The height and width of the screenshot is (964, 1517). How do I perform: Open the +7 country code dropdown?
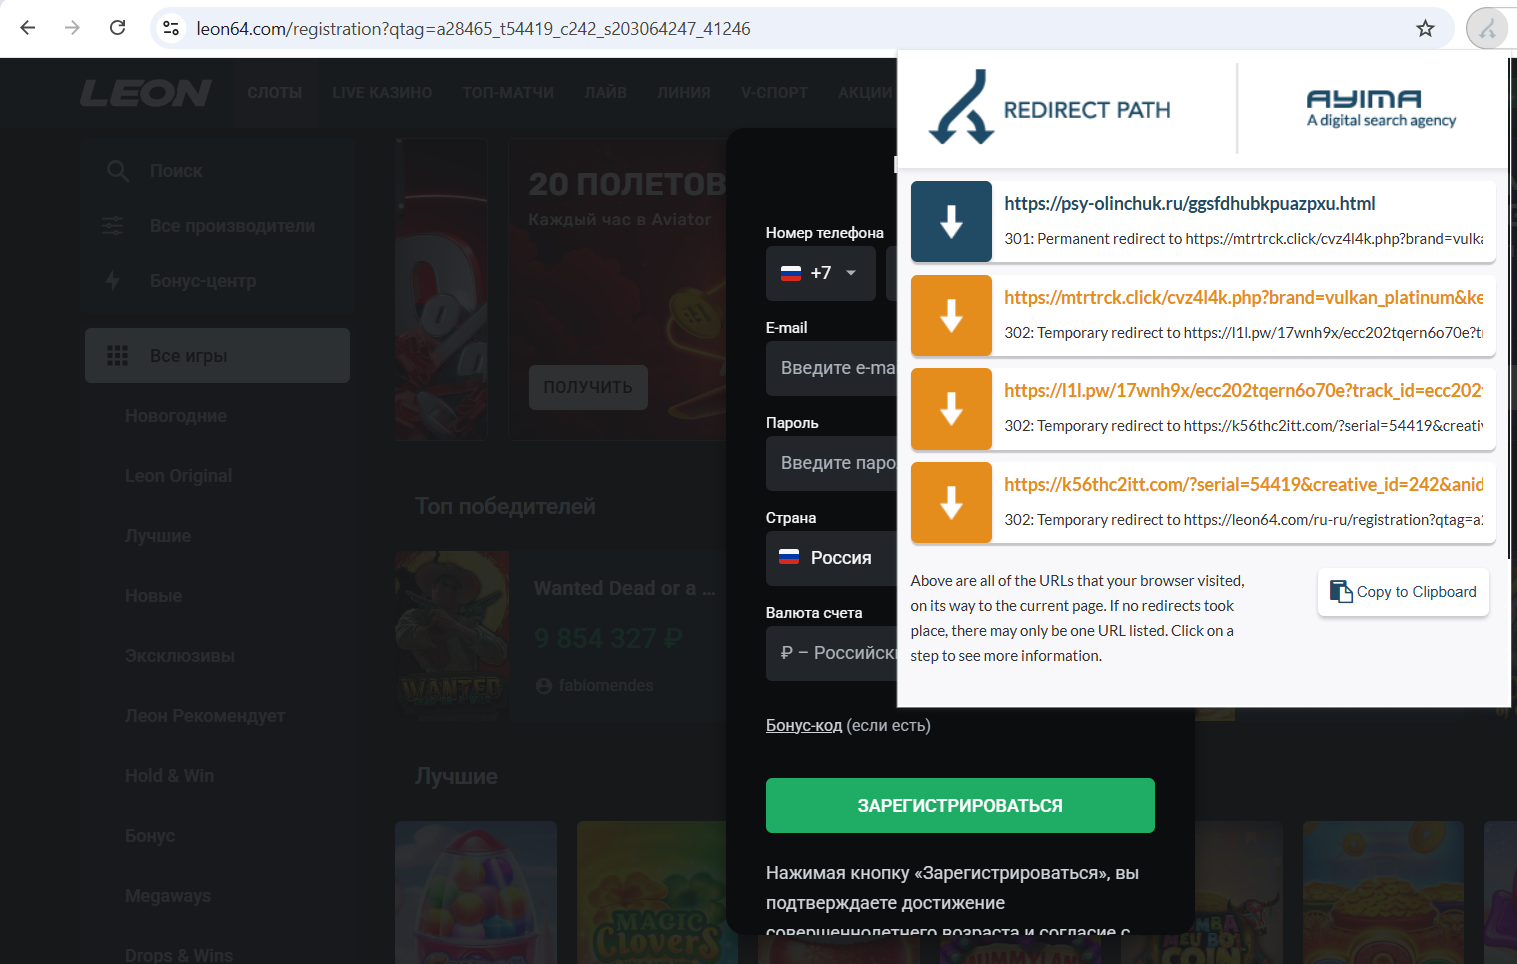click(821, 273)
